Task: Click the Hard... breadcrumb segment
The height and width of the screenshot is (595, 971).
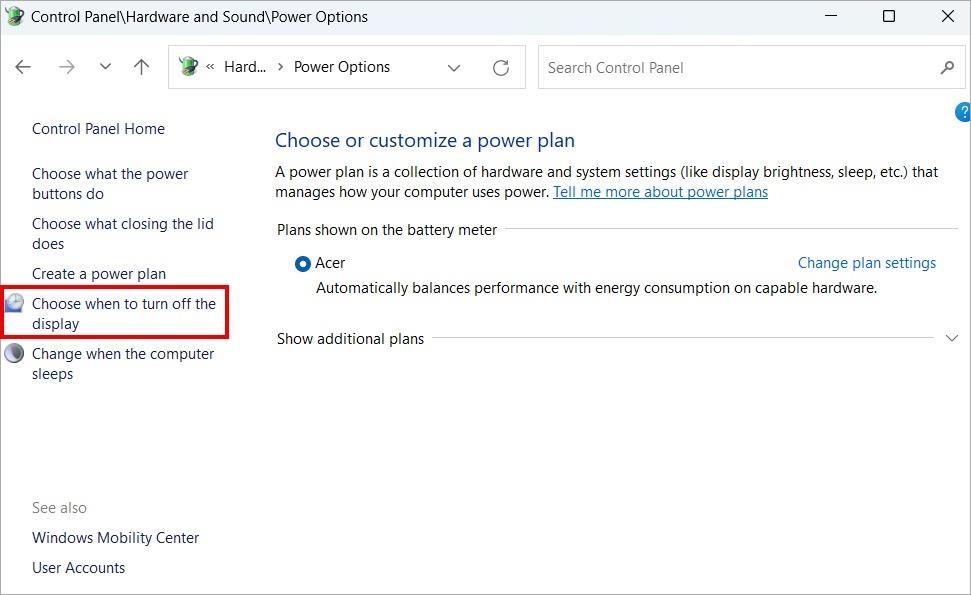Action: click(x=245, y=67)
